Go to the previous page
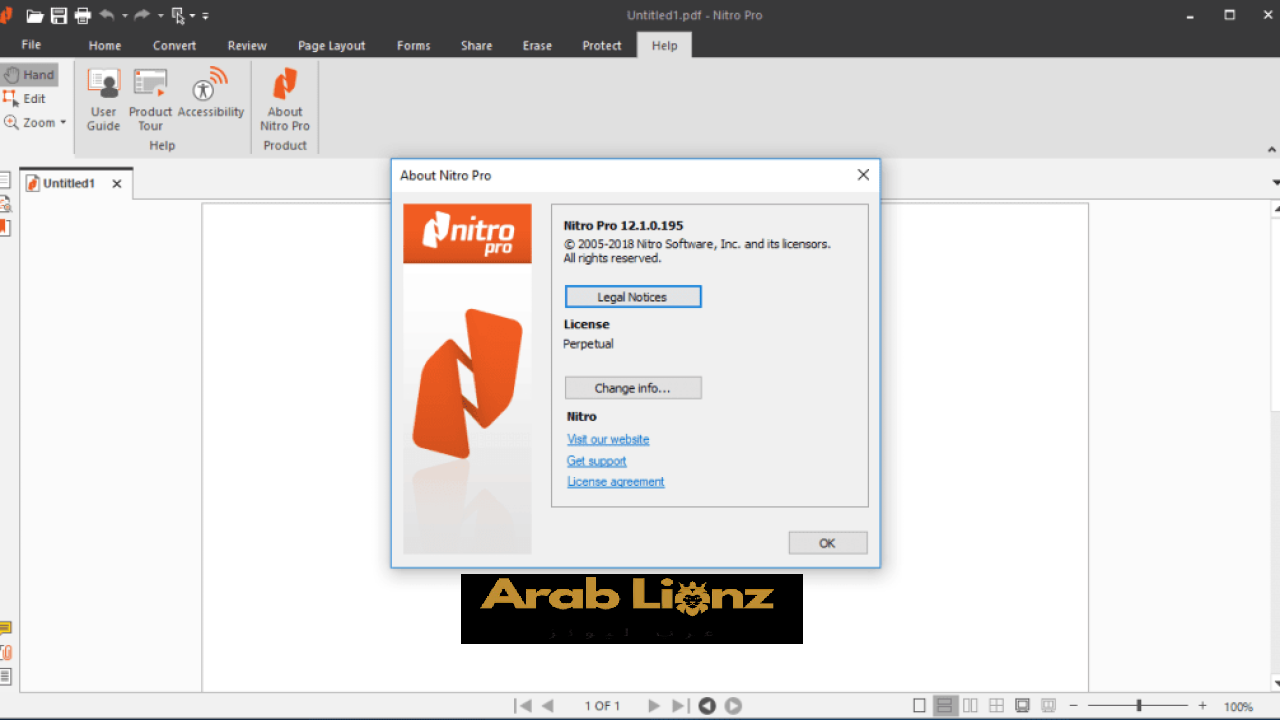Image resolution: width=1280 pixels, height=720 pixels. [547, 706]
